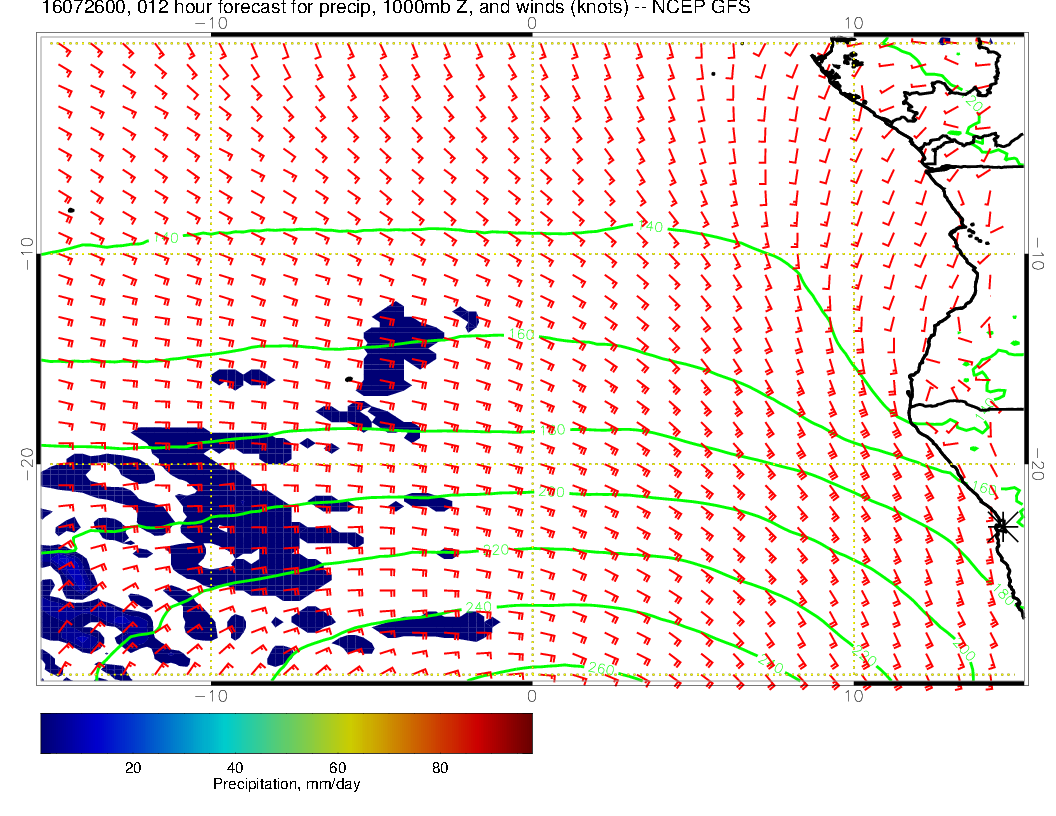Click the black star station marker on the coast
This screenshot has height=816, width=1056.
coord(1002,525)
